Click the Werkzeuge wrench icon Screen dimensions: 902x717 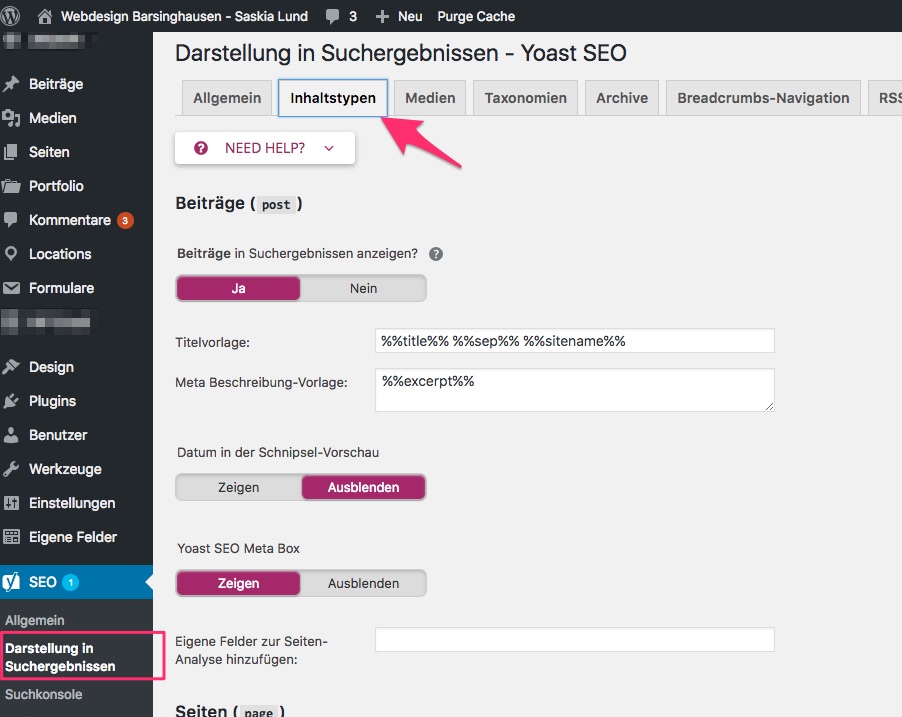click(12, 469)
